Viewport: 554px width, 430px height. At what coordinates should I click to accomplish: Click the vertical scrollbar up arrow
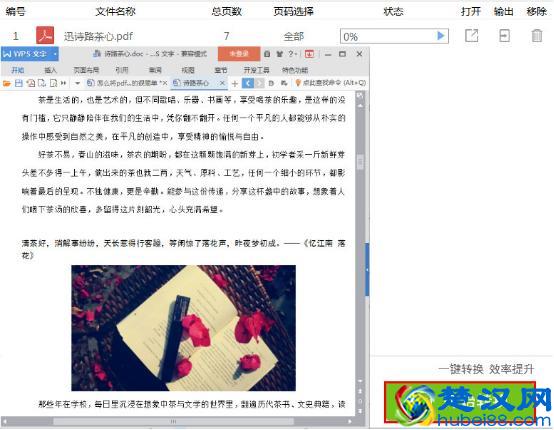pyautogui.click(x=360, y=105)
